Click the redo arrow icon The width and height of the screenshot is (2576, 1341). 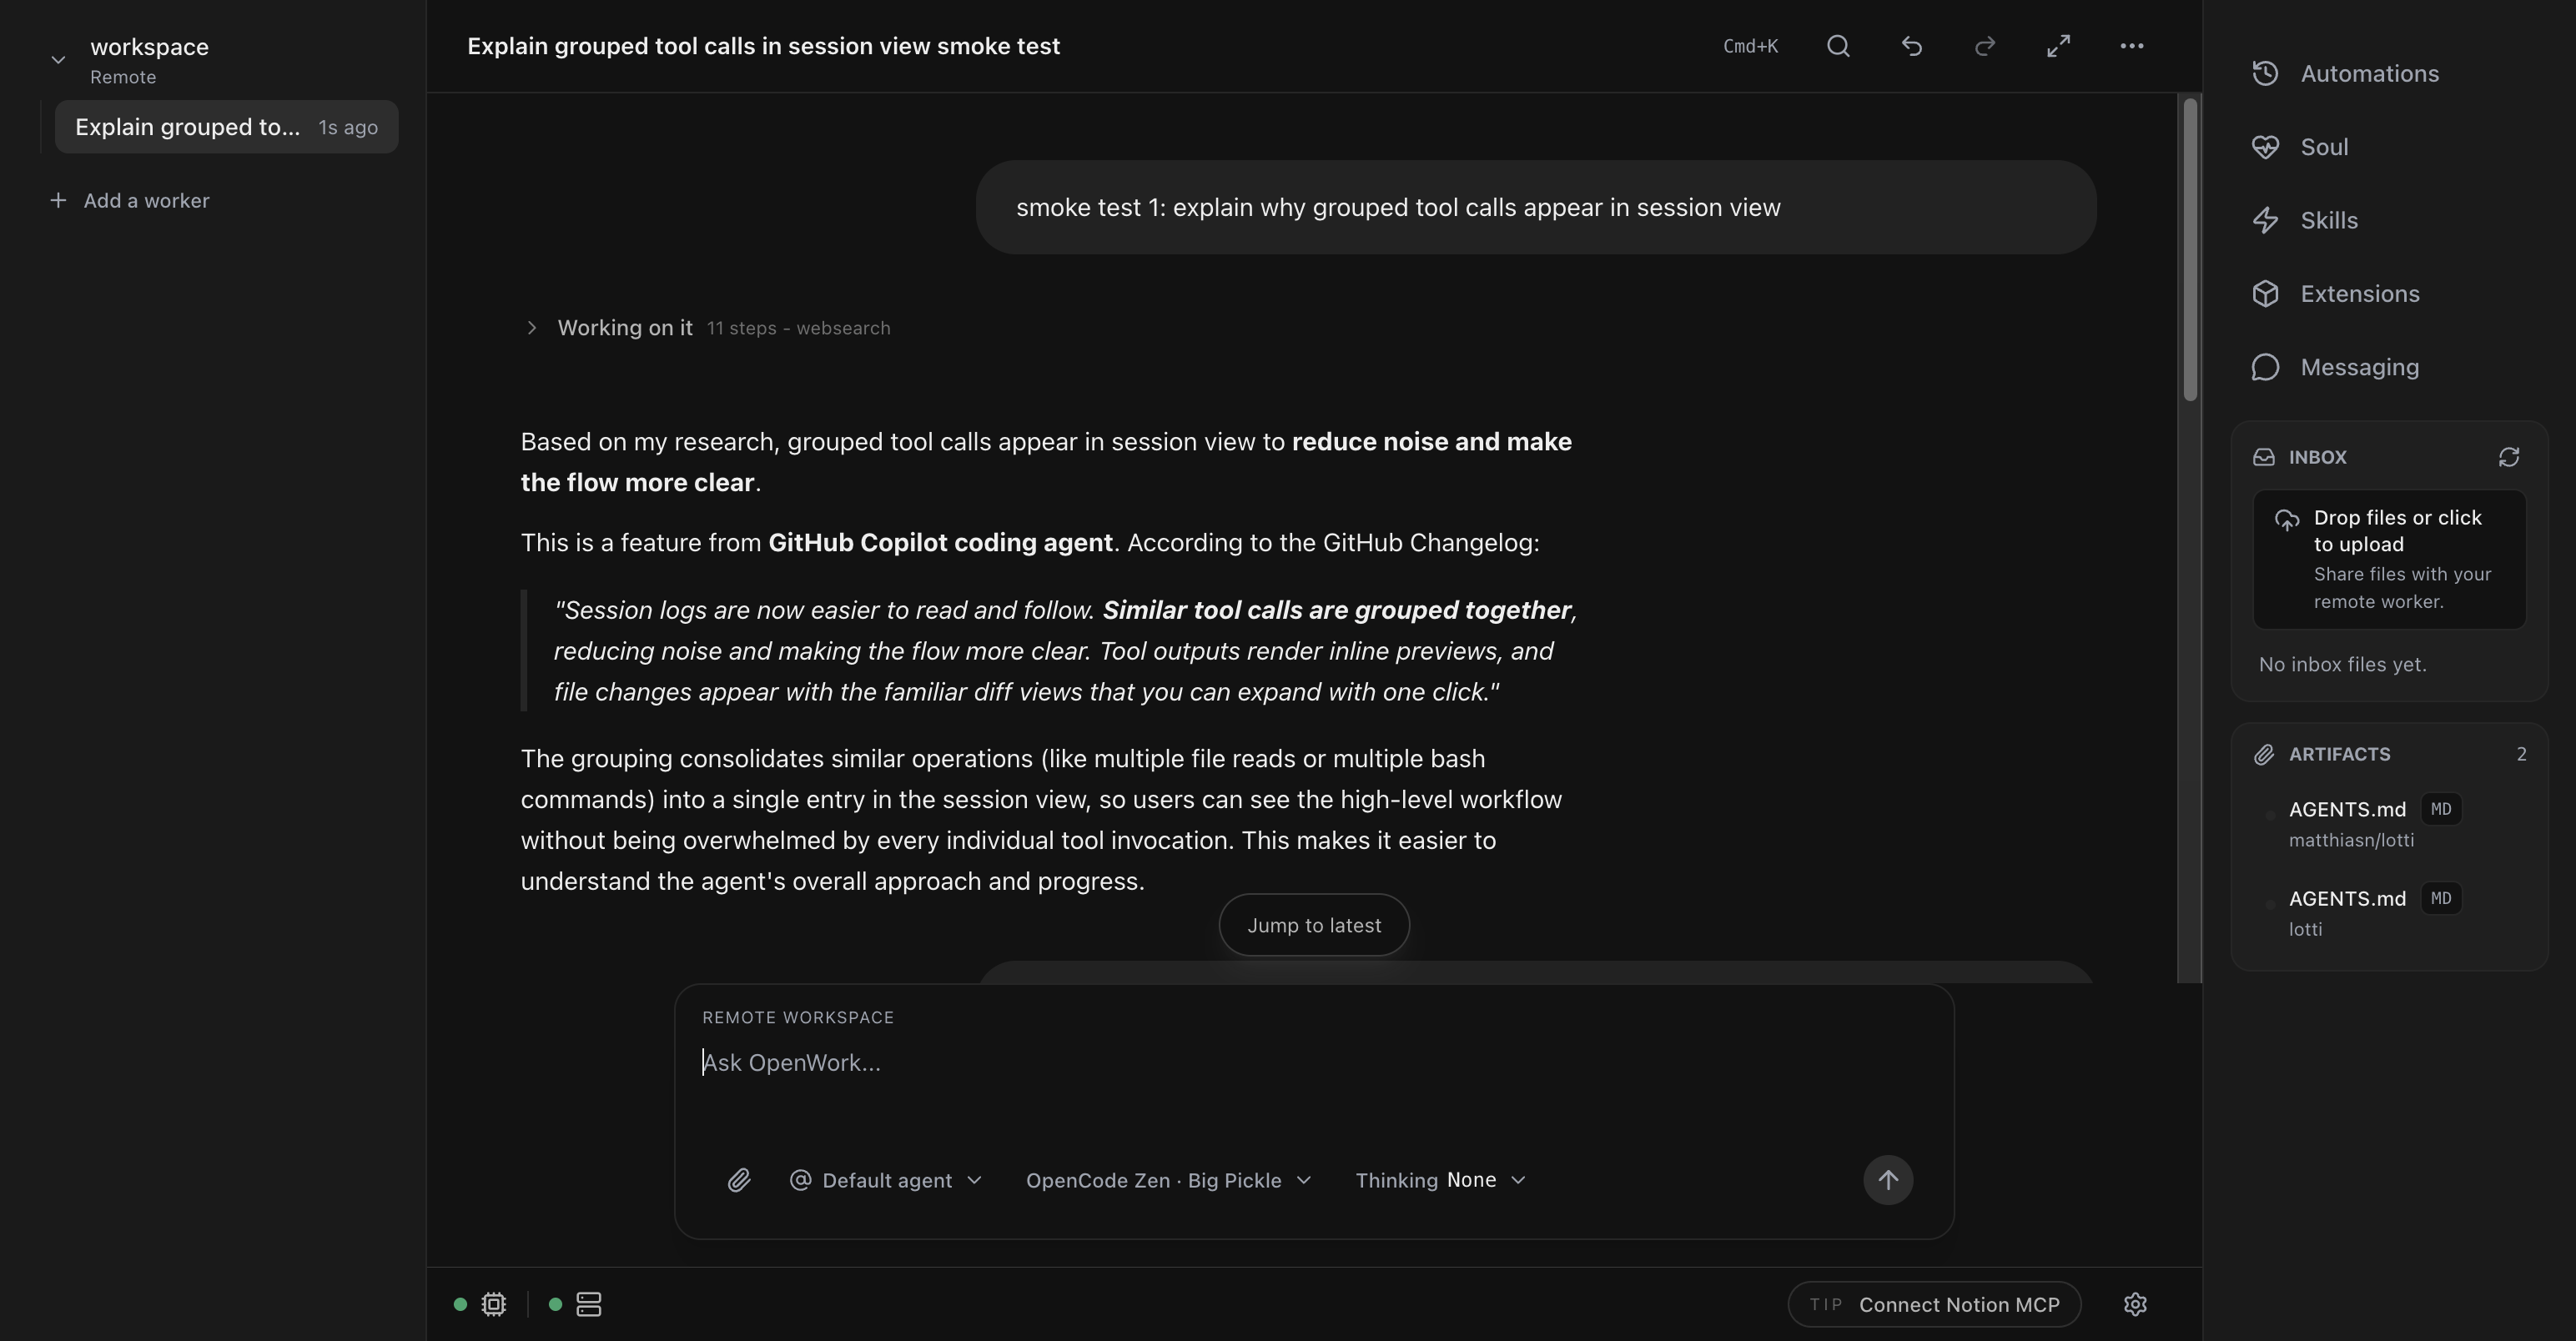point(1985,46)
